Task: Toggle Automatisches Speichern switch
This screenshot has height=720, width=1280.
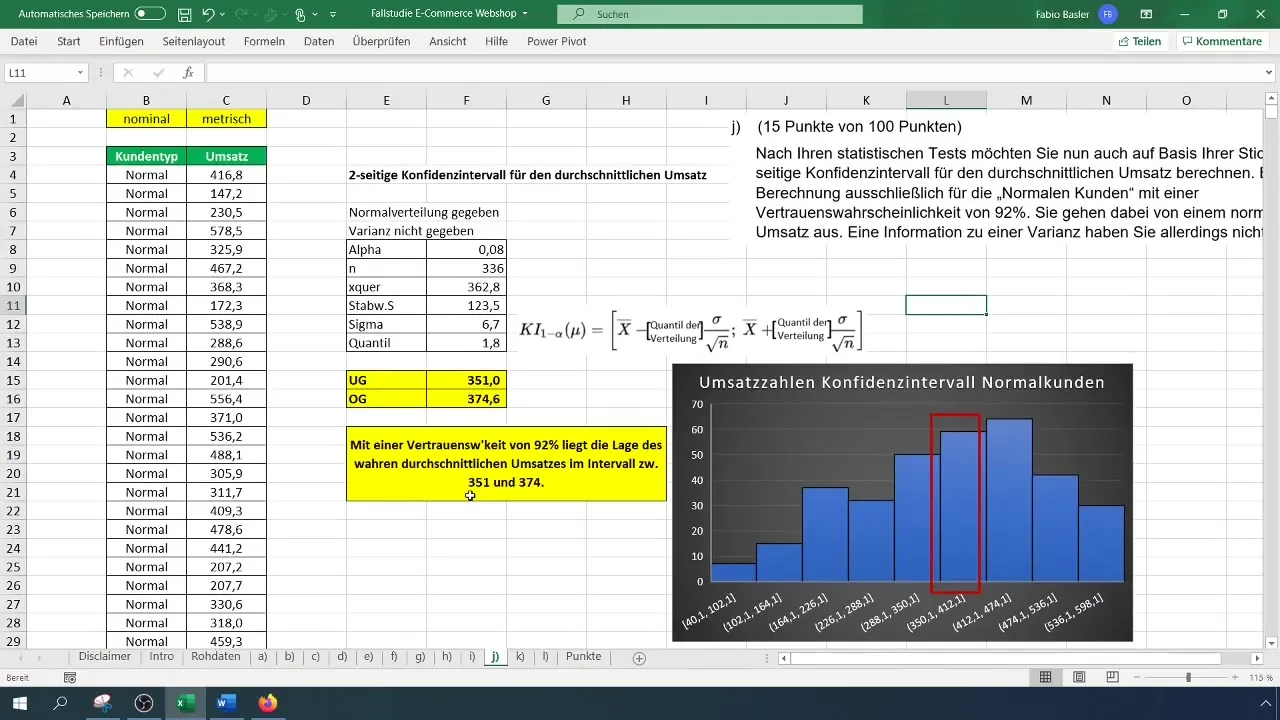Action: click(x=149, y=15)
